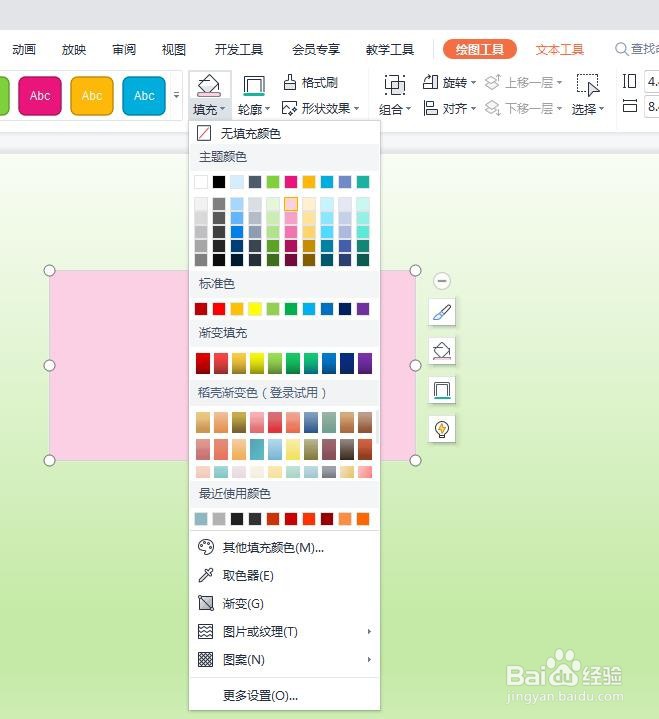
Task: Expand the Rotate (旋转) dropdown
Action: (x=474, y=83)
